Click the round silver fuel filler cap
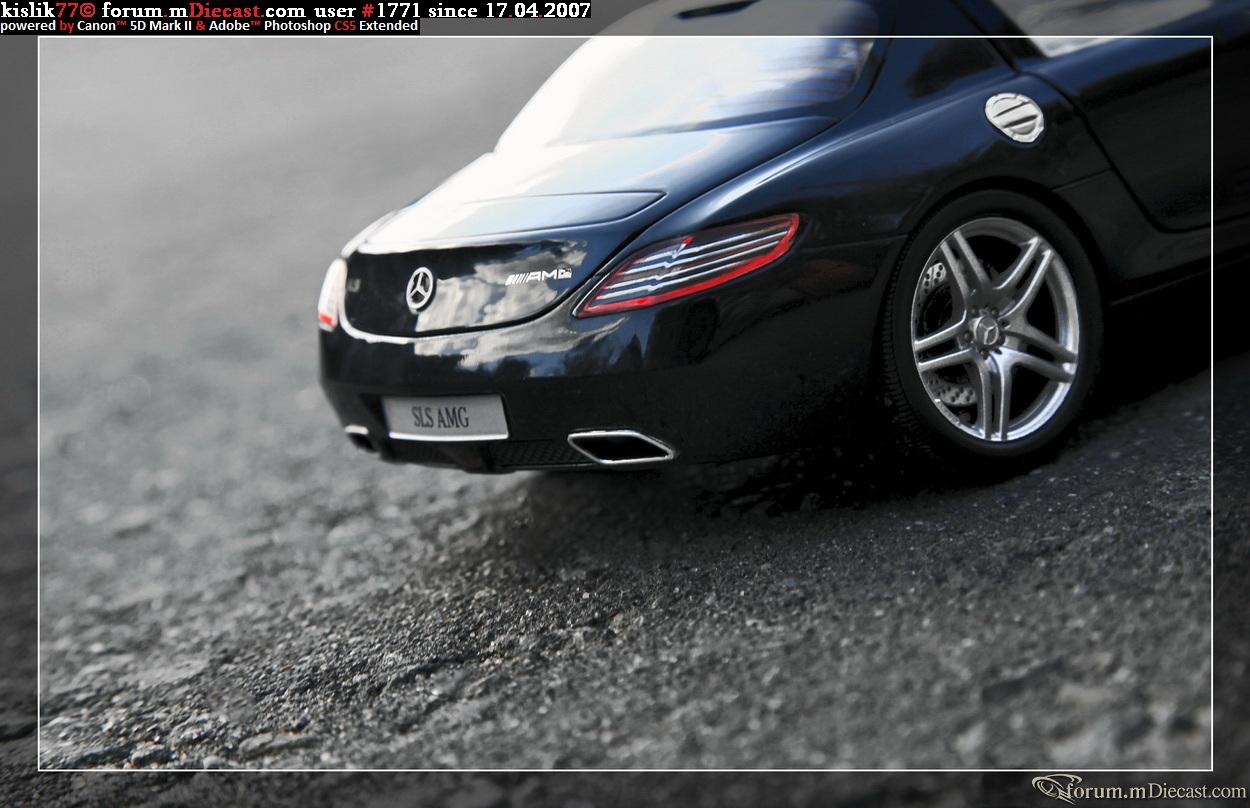 [x=1014, y=117]
